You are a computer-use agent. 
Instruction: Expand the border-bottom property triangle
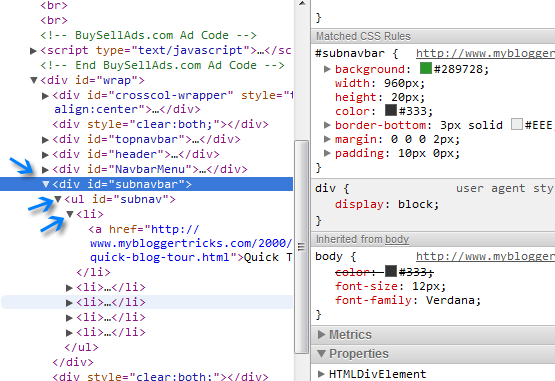tap(327, 125)
